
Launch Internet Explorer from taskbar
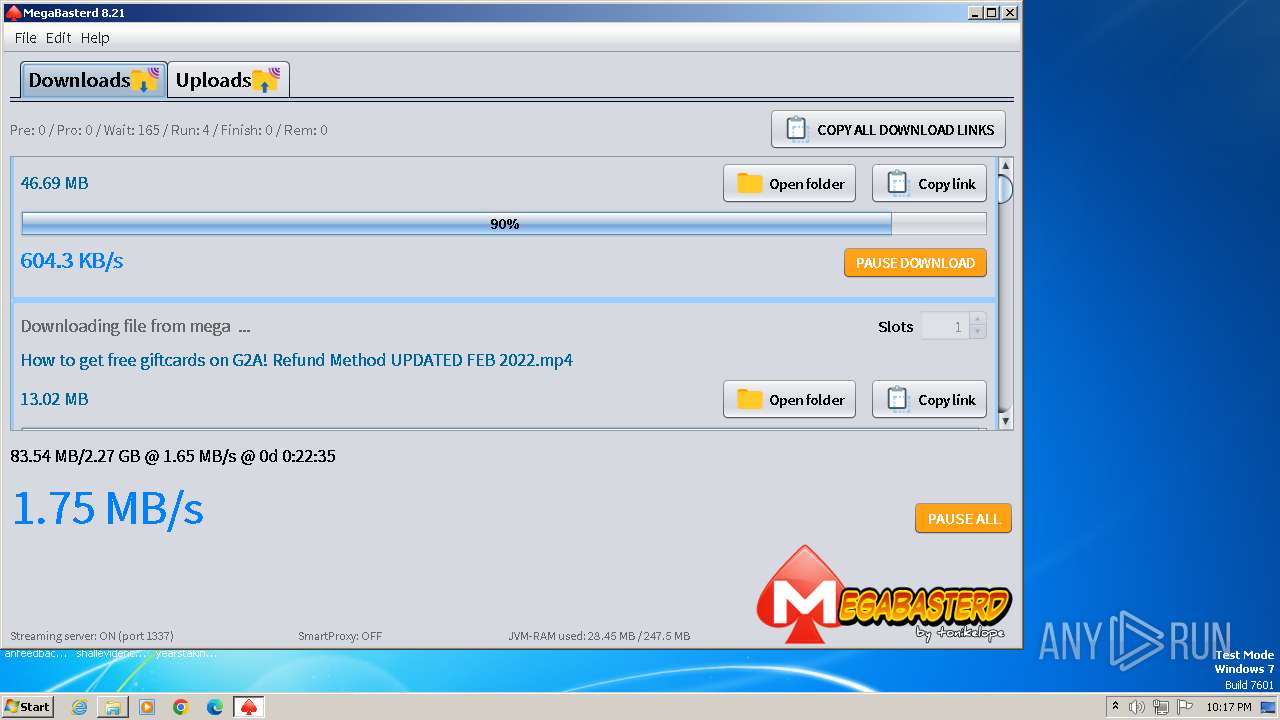click(79, 707)
